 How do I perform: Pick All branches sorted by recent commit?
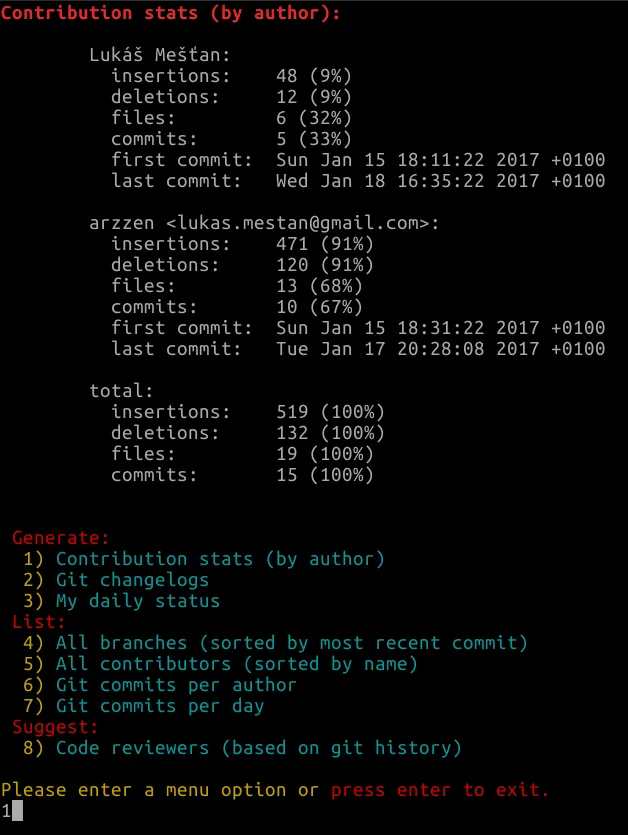pos(275,643)
